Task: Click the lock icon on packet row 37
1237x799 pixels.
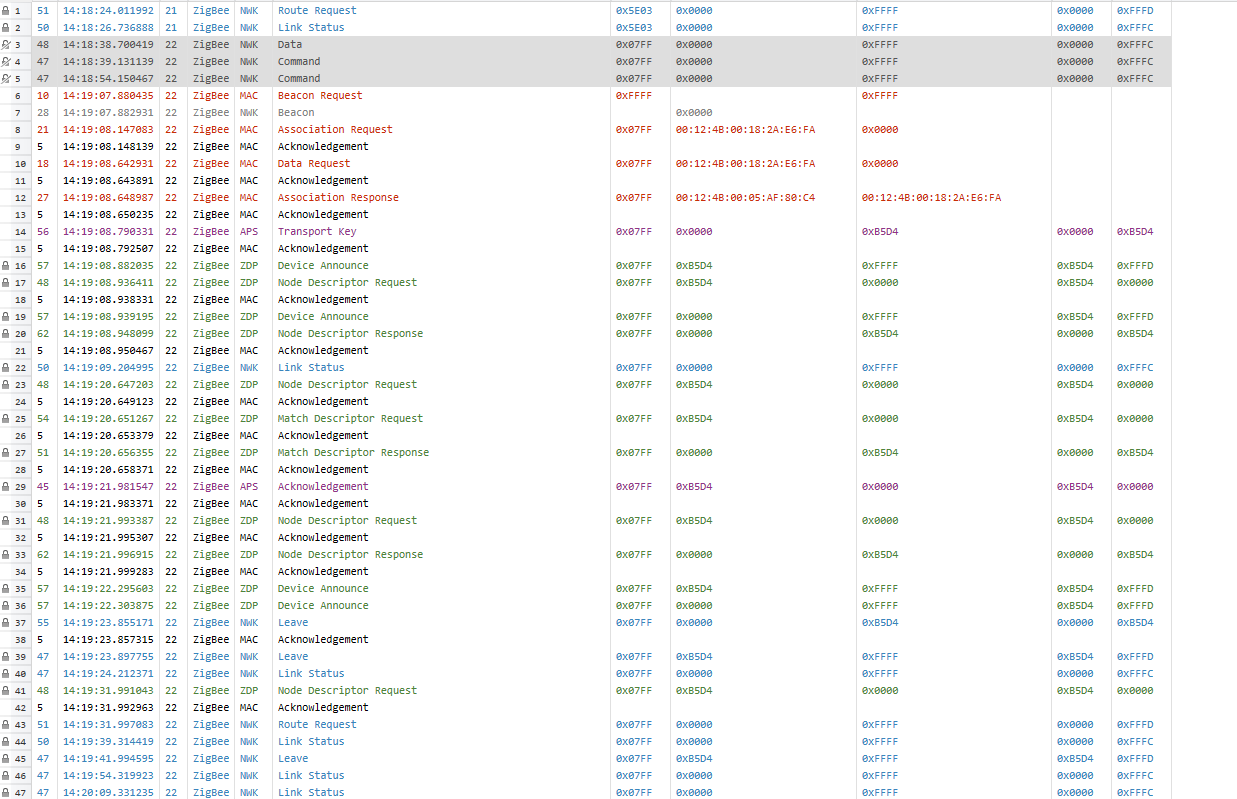Action: [x=6, y=622]
